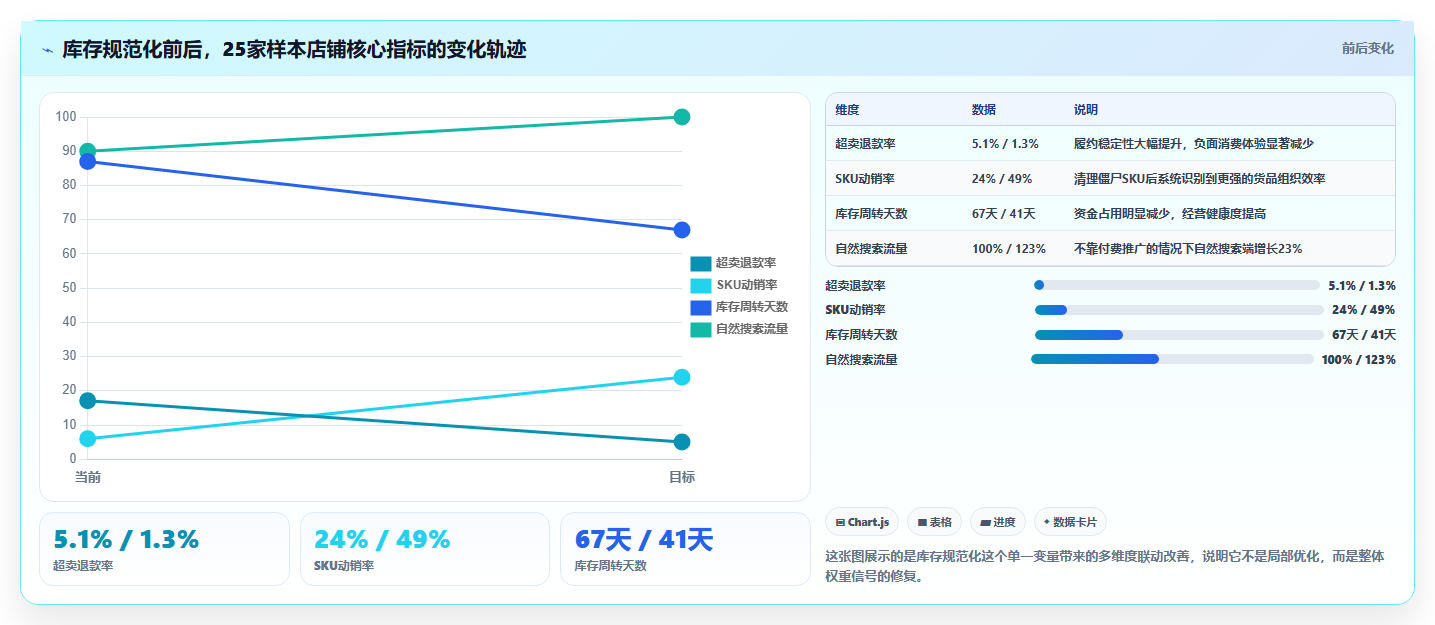Click 库存周转天数 label under third data card
Viewport: 1435px width, 625px height.
pos(610,566)
